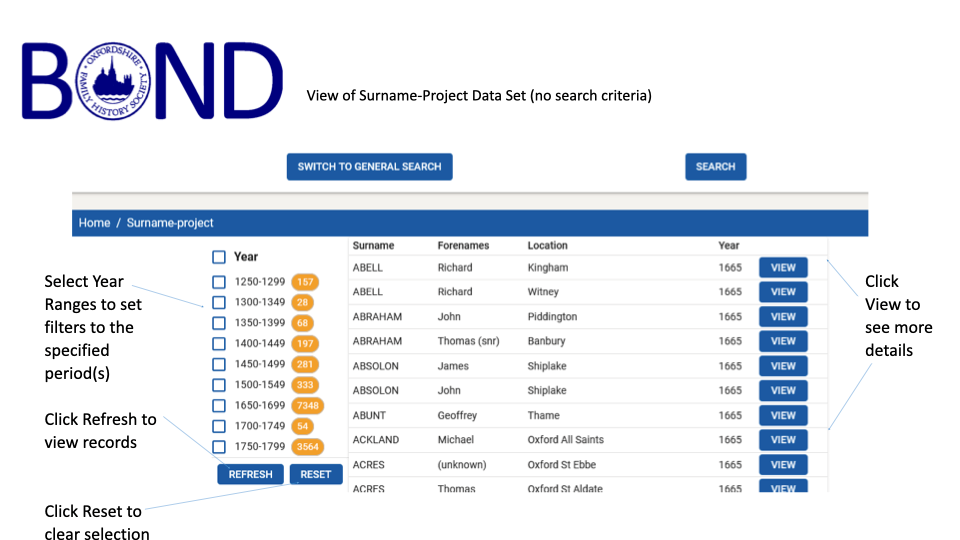Check the 1650-1699 year range
Viewport: 960px width, 540px height.
coord(219,405)
